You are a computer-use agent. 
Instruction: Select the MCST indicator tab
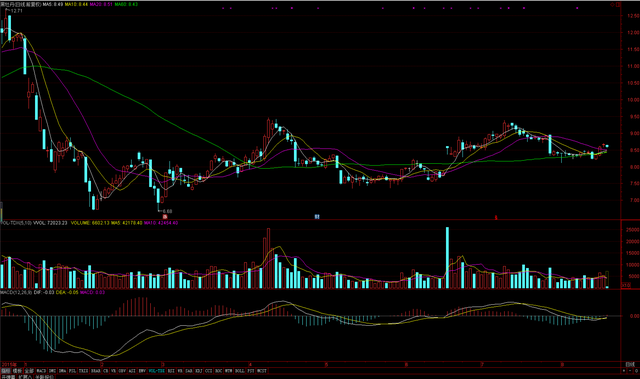pyautogui.click(x=262, y=371)
